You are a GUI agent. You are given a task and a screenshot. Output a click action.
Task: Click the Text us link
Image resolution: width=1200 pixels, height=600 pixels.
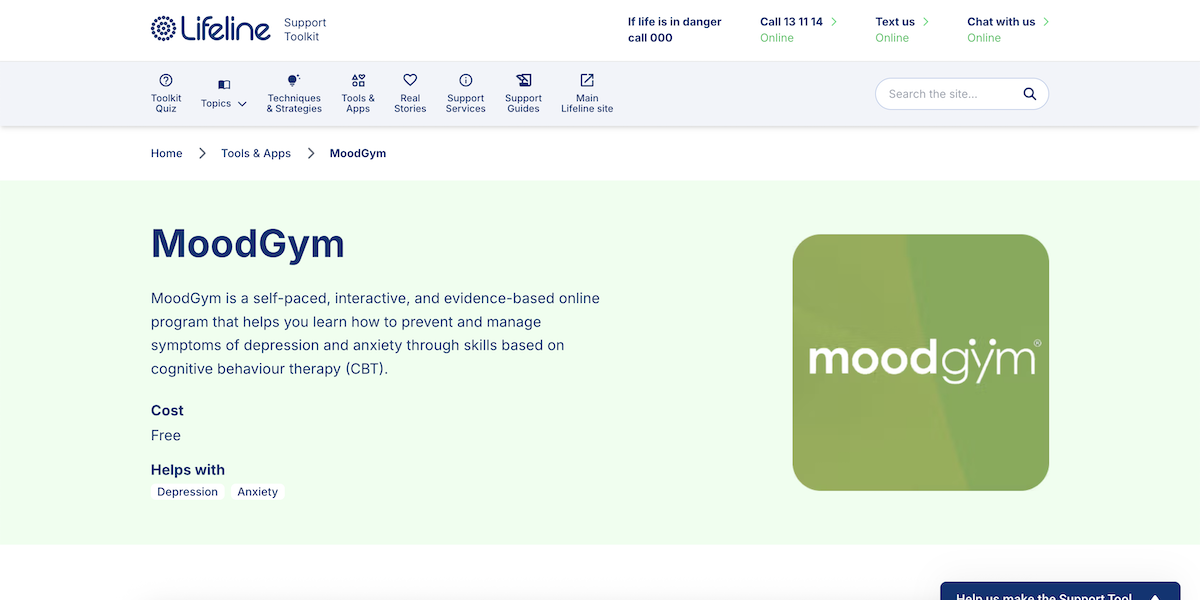(x=895, y=20)
